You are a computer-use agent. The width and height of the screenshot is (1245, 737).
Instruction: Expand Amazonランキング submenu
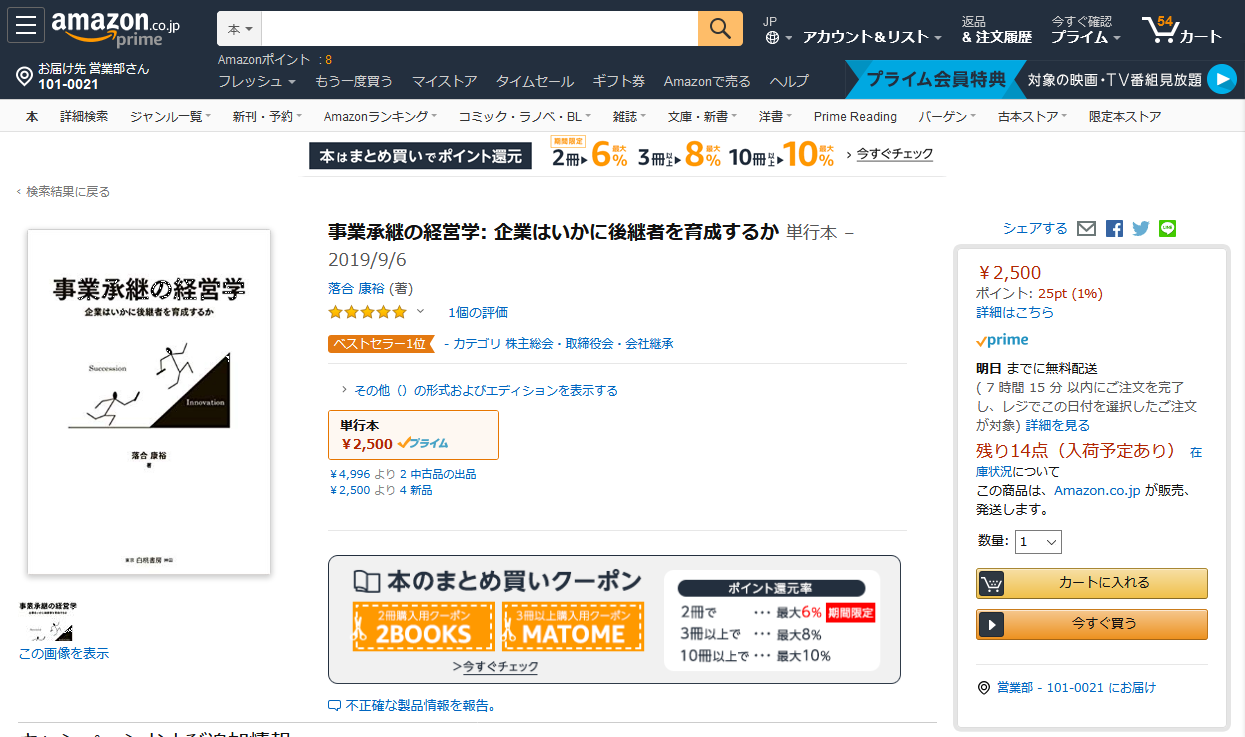[x=380, y=116]
